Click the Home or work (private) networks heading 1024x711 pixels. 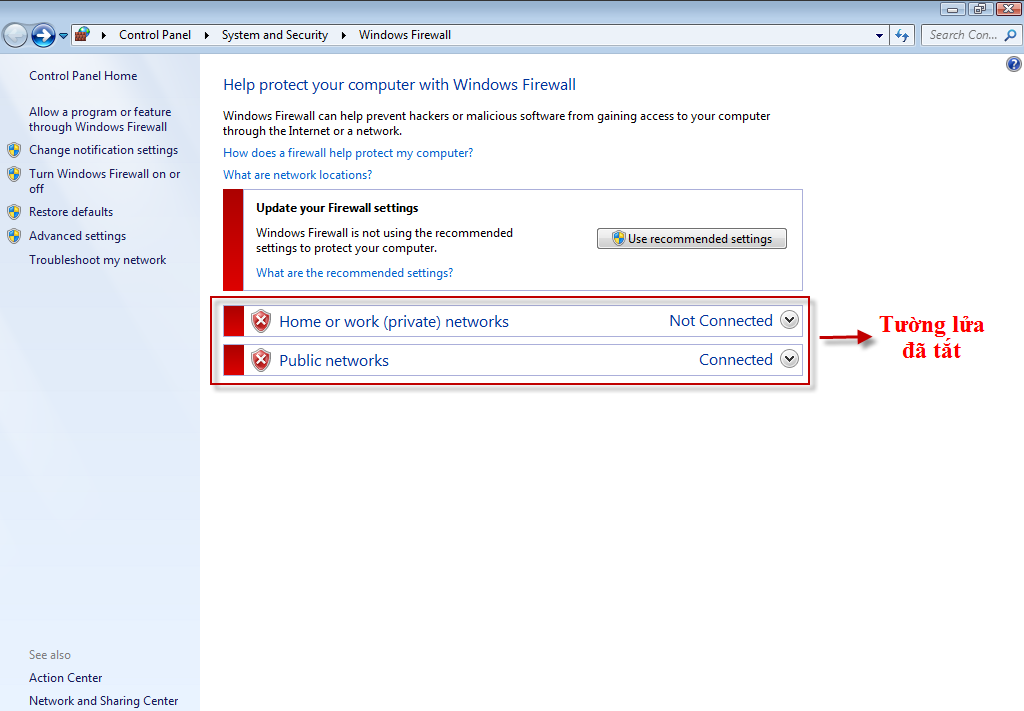point(394,322)
